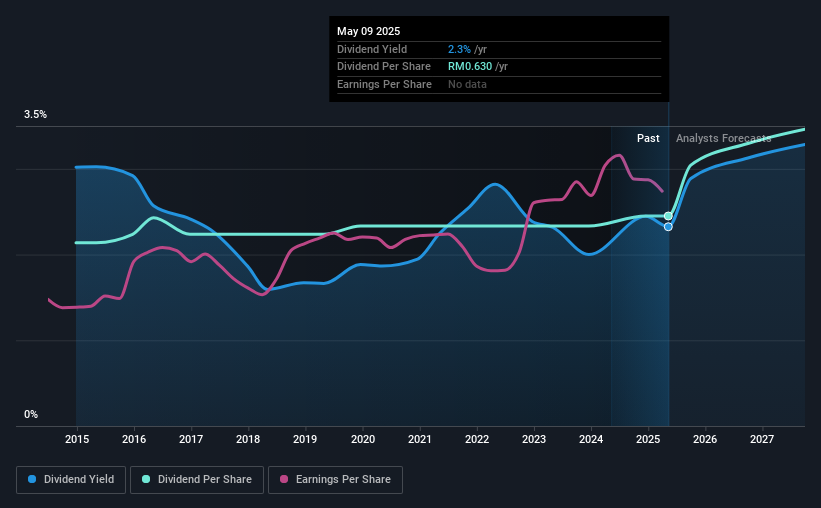Click the 2020 x-axis label
The height and width of the screenshot is (508, 821).
pyautogui.click(x=363, y=439)
